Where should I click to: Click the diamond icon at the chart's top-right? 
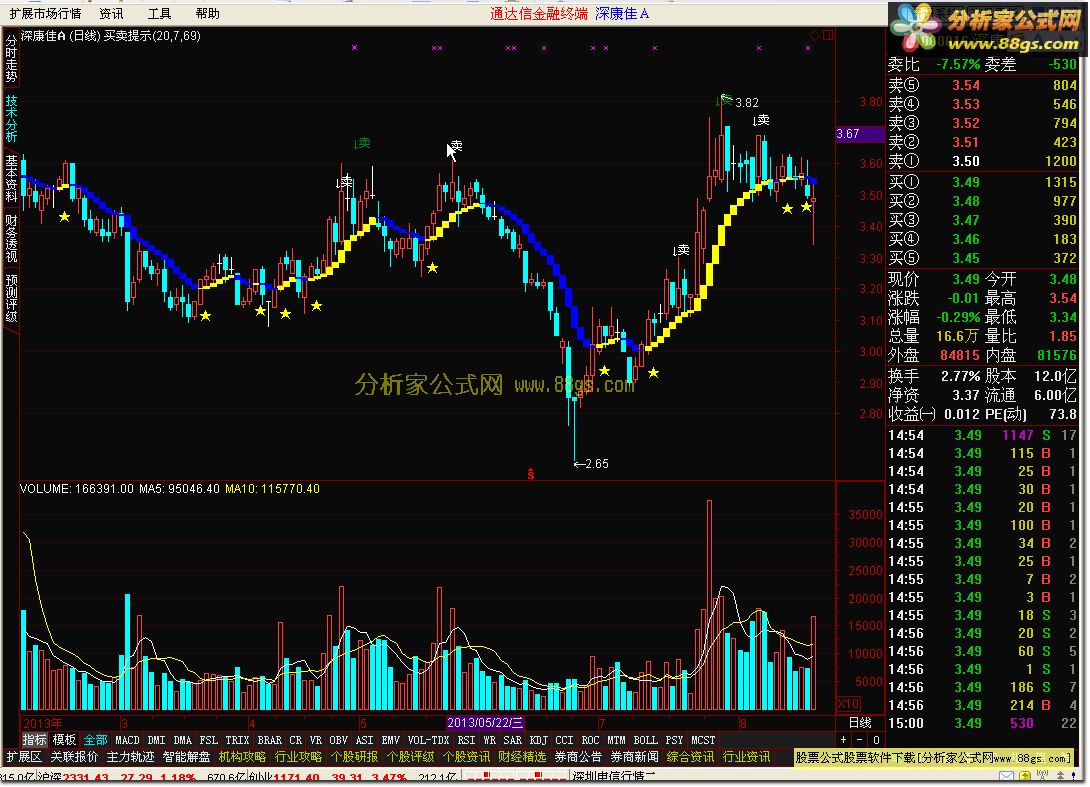[815, 35]
